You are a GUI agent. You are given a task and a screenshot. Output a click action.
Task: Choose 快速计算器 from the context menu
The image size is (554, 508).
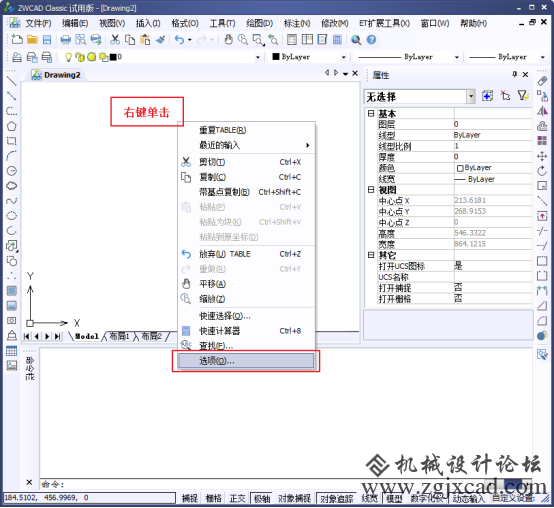[246, 331]
